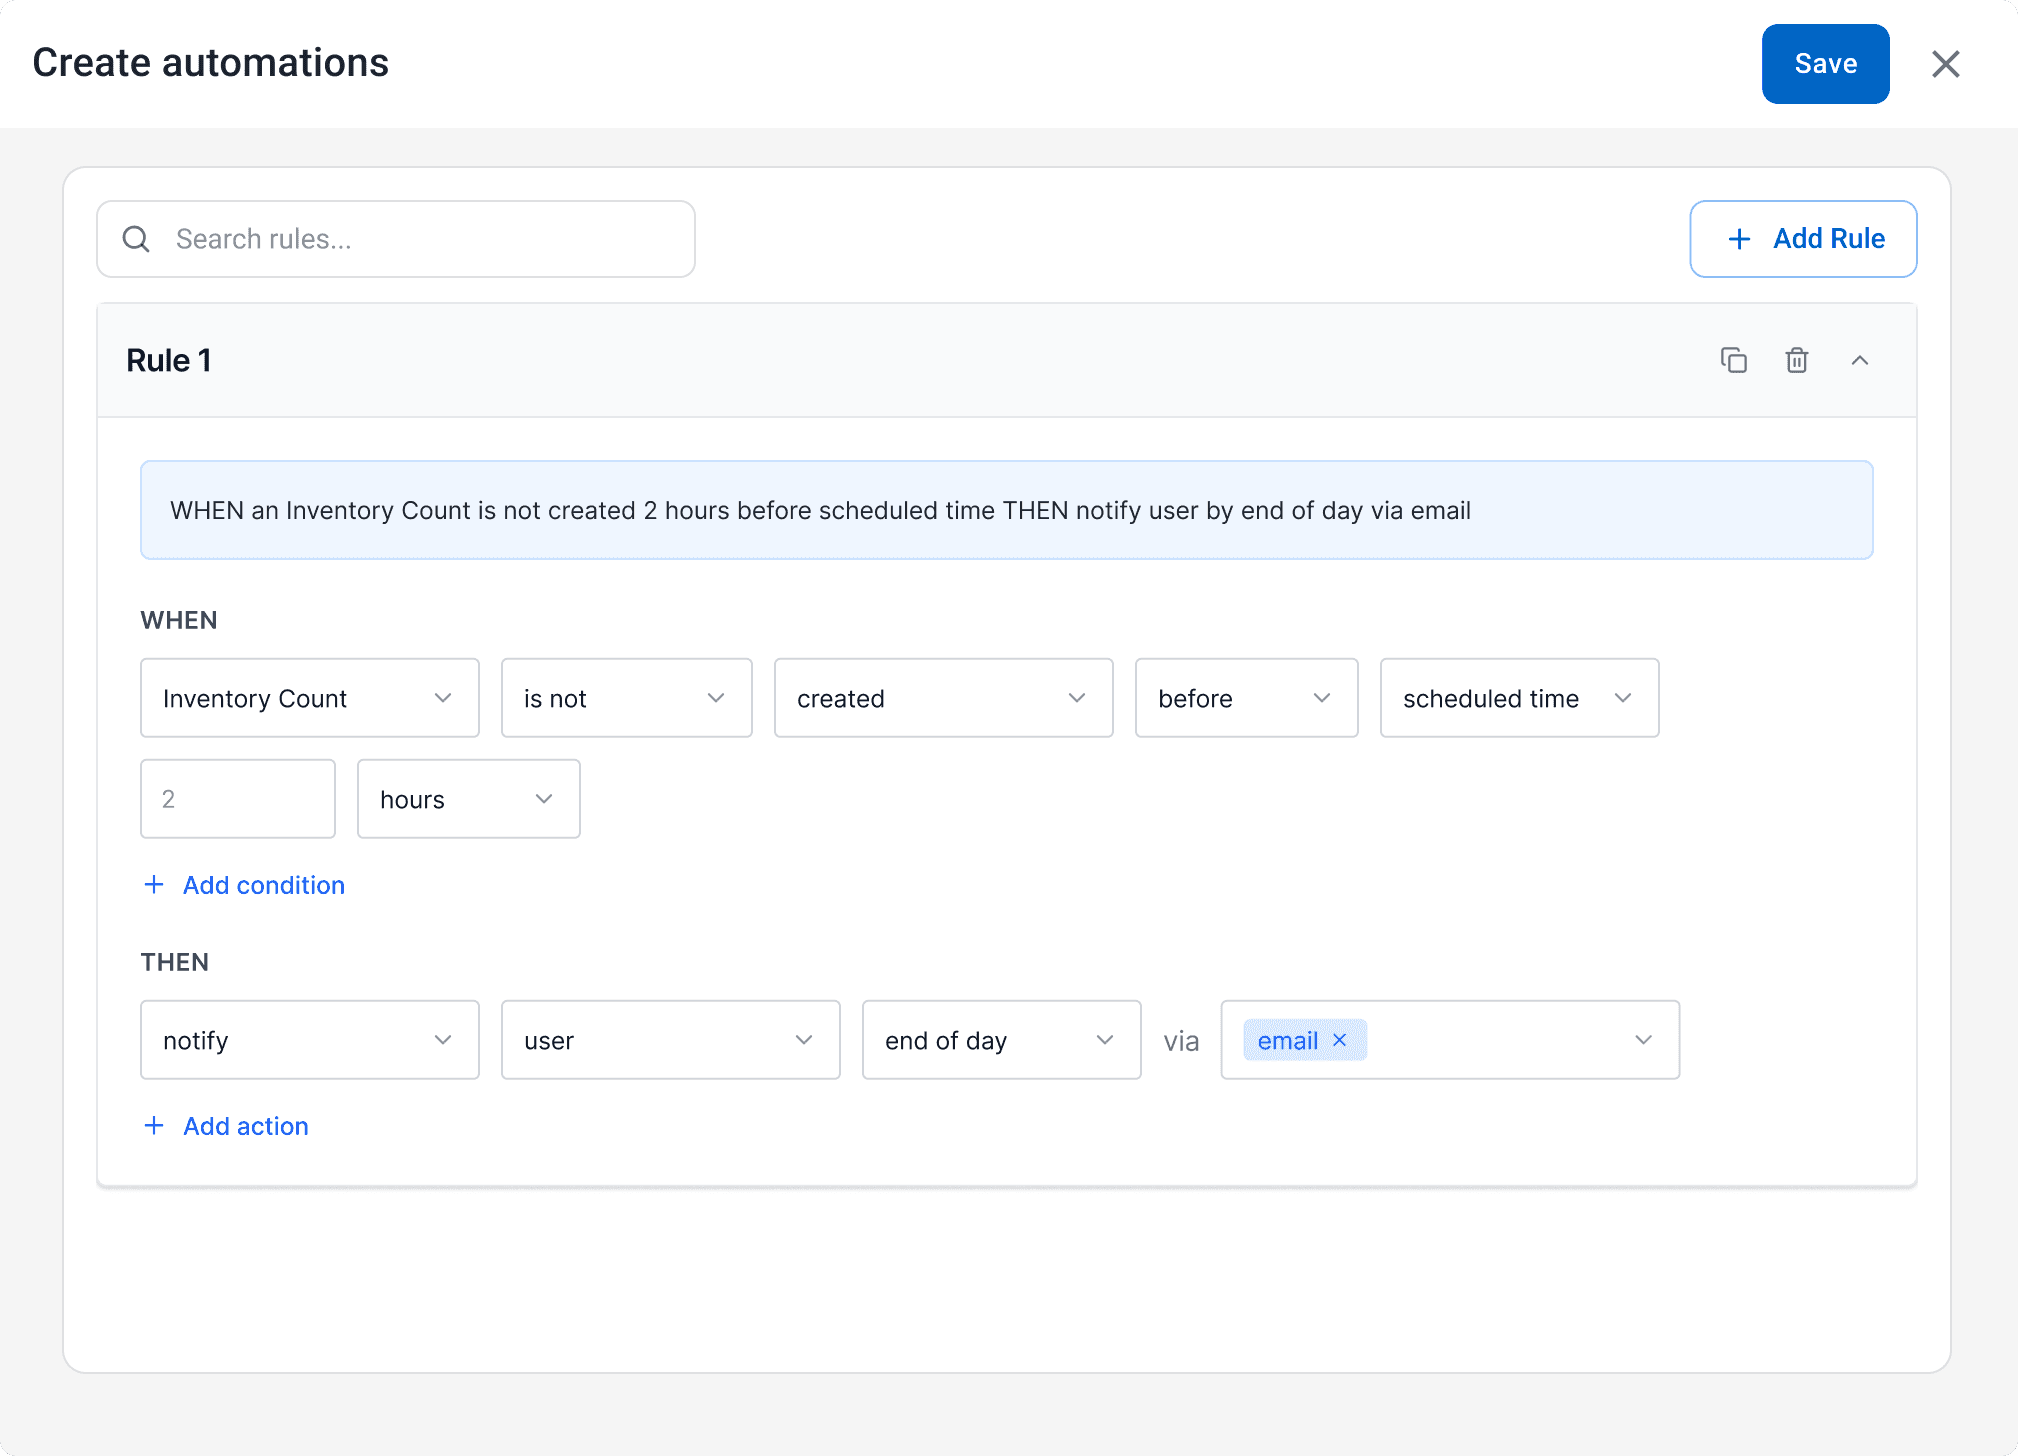Remove the email tag via x
Viewport: 2018px width, 1456px height.
coord(1340,1040)
